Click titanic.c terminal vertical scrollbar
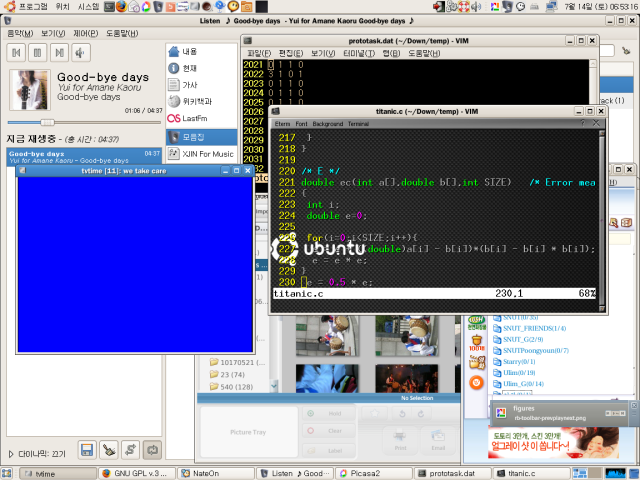640x480 pixels. 602,220
